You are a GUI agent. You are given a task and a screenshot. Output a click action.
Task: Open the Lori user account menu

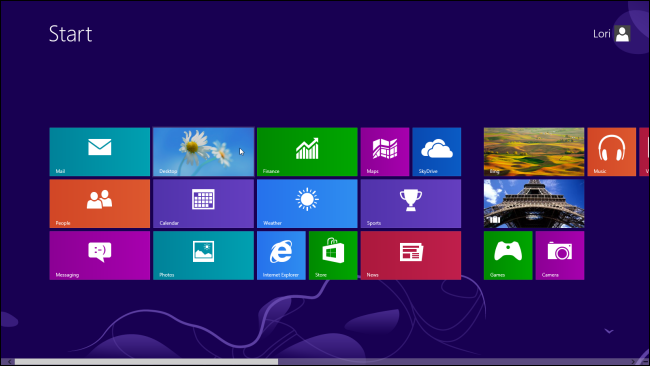click(611, 34)
